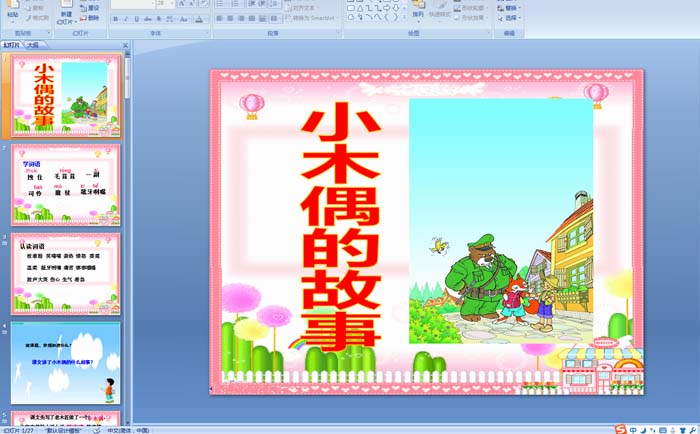
Task: Decrease list indent level
Action: 252,4
